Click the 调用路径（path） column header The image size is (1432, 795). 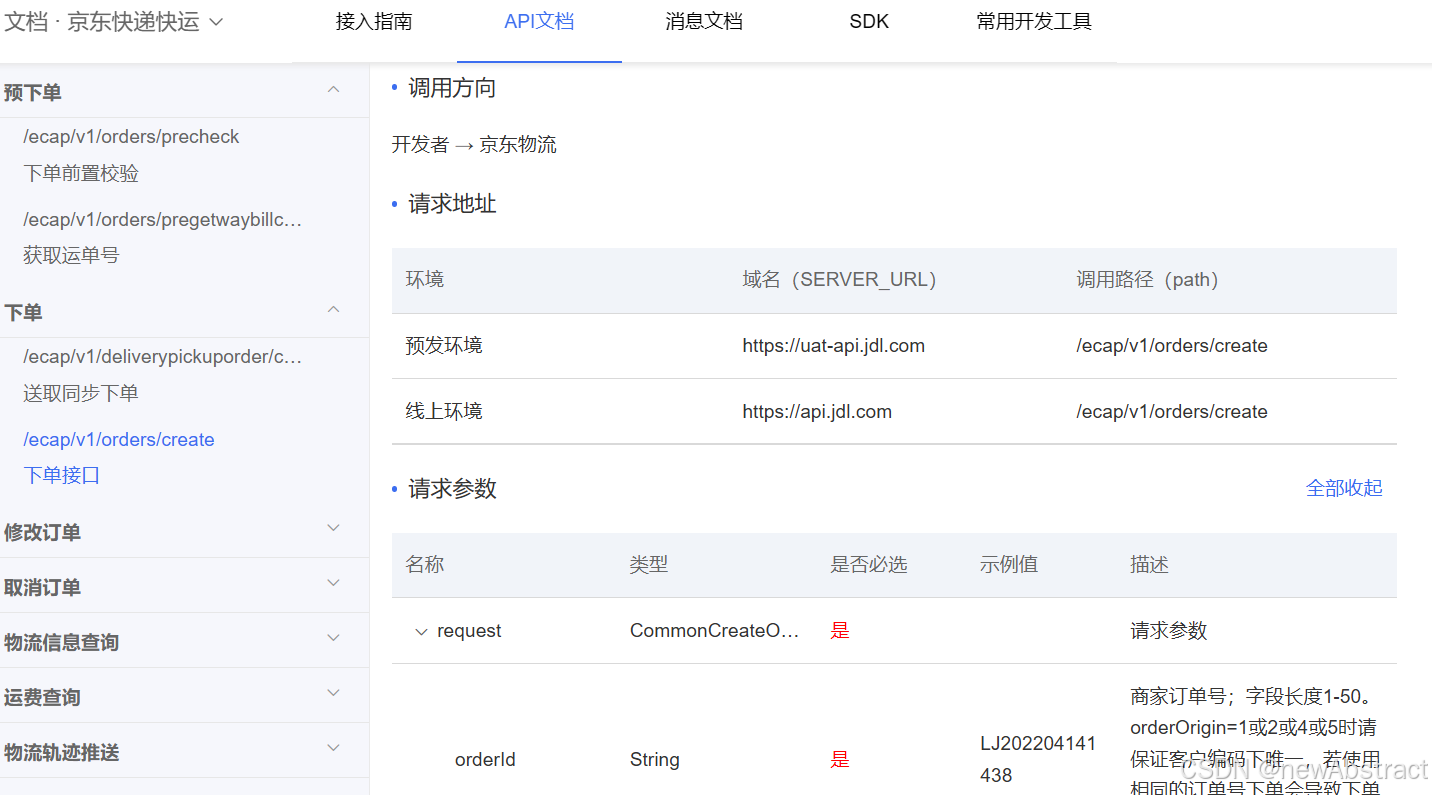pos(1147,280)
